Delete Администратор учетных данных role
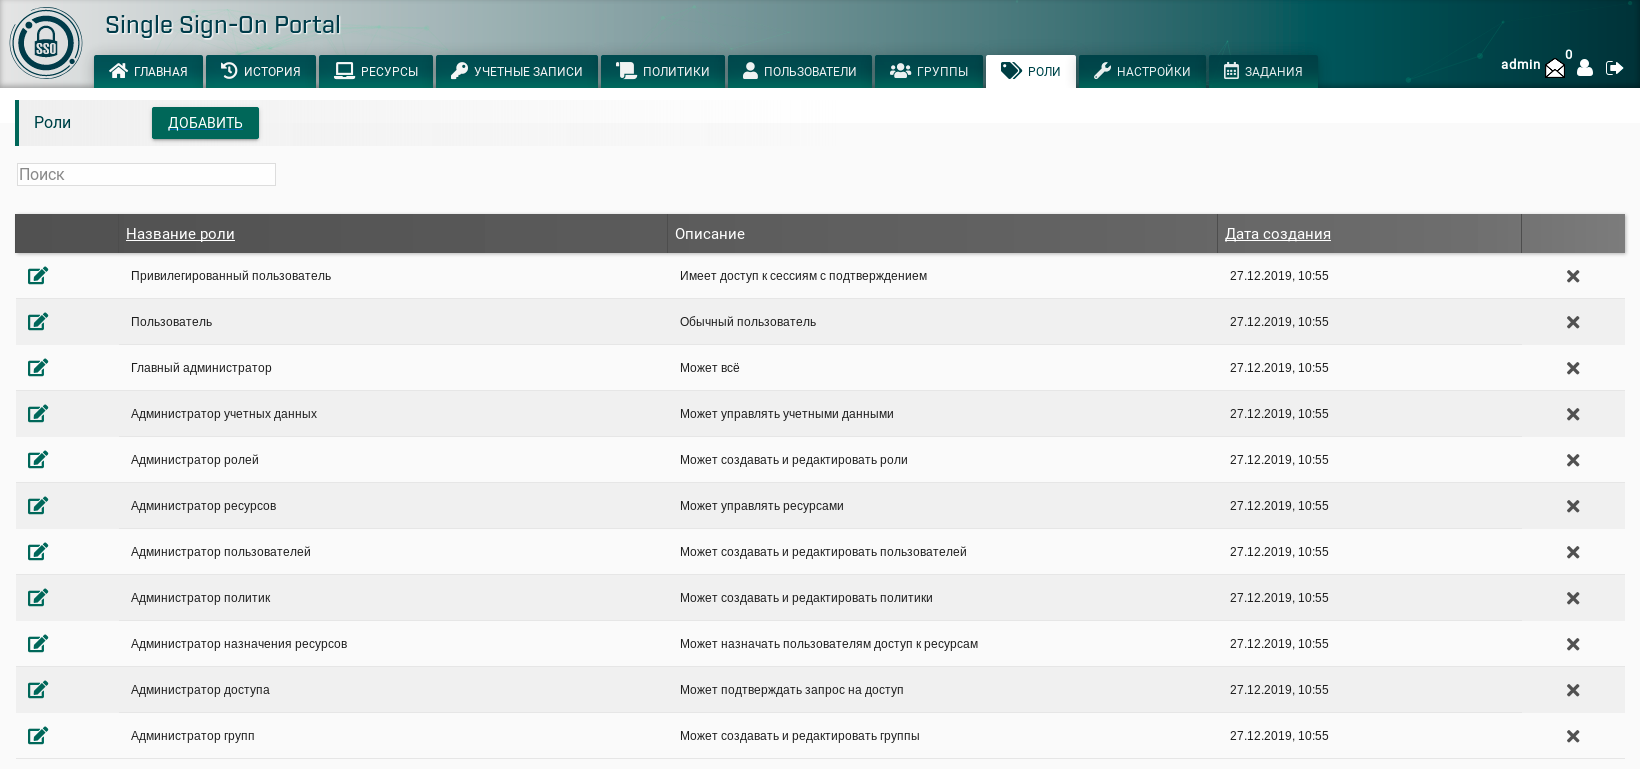 point(1573,414)
